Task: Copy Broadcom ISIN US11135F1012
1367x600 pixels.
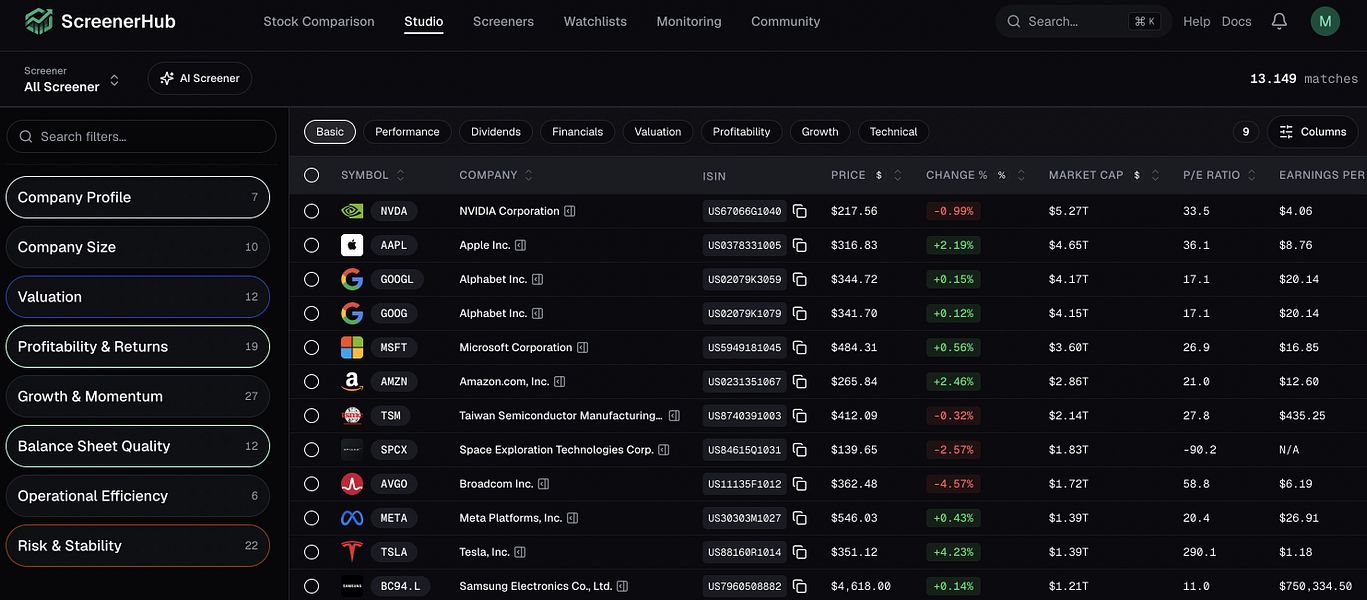Action: pyautogui.click(x=800, y=484)
